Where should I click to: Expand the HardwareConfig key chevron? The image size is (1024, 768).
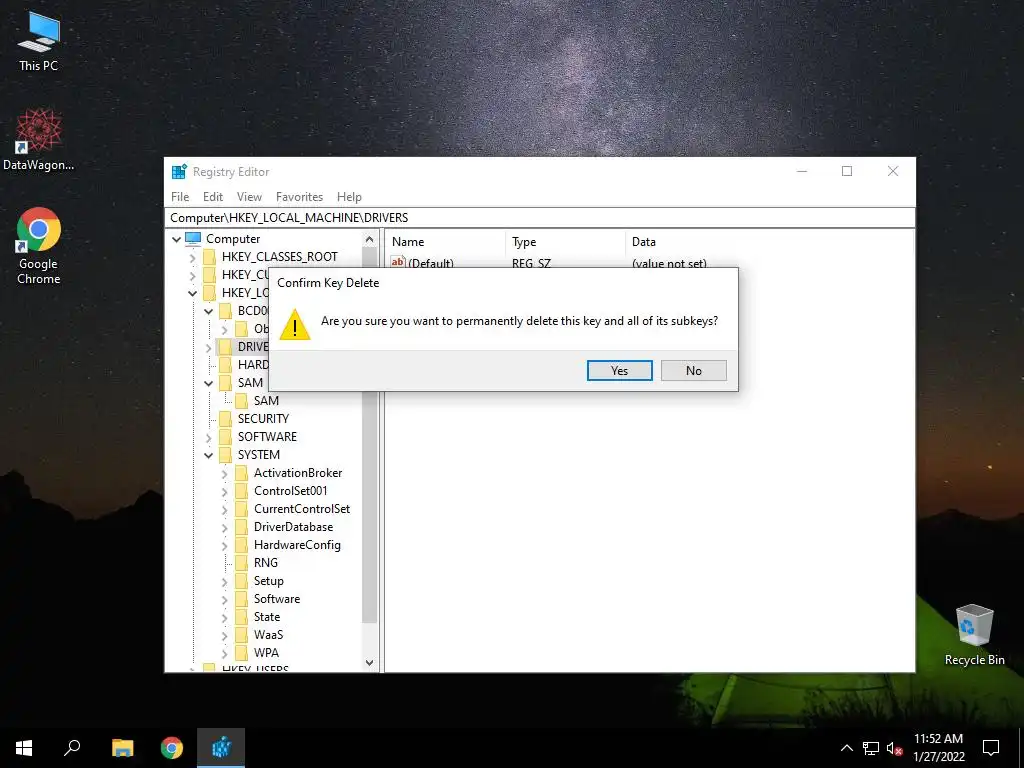(225, 545)
